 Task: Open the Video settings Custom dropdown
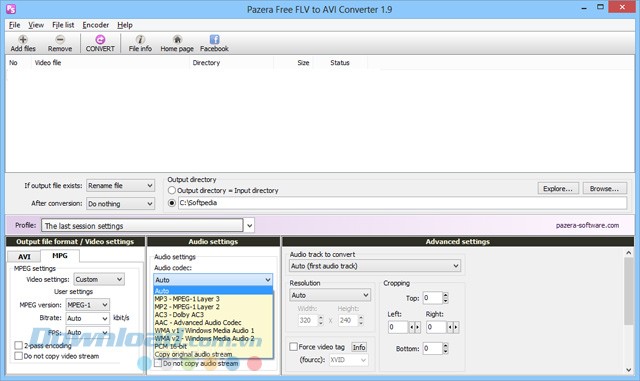click(99, 279)
